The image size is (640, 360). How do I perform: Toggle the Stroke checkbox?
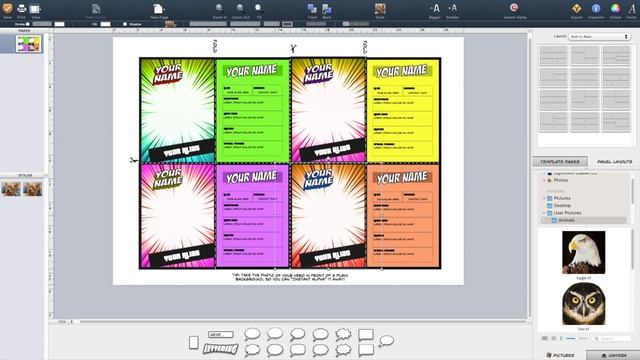(28, 24)
